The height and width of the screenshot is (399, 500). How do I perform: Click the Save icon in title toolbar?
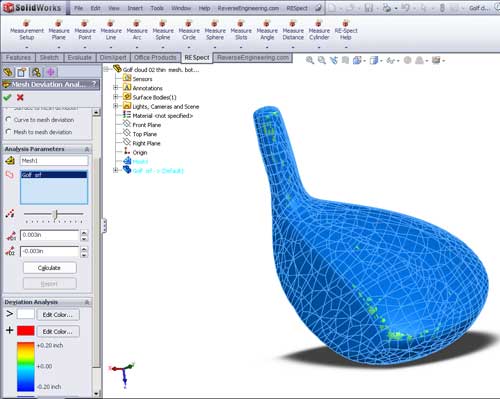(x=369, y=8)
